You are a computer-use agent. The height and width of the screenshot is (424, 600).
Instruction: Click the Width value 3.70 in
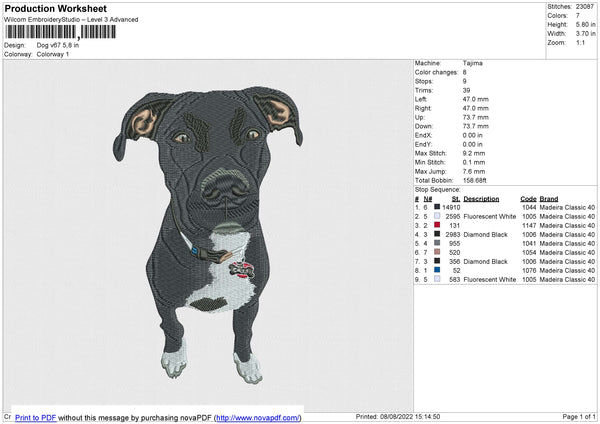point(585,34)
